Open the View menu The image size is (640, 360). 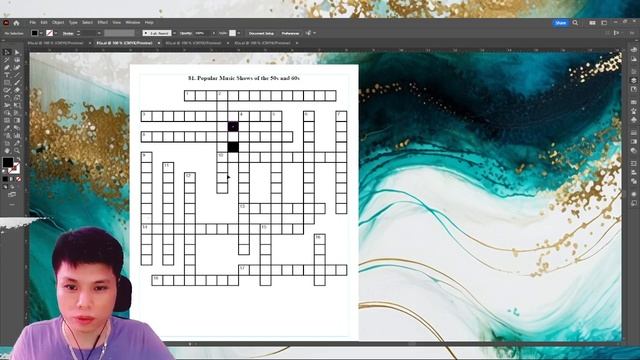click(117, 23)
